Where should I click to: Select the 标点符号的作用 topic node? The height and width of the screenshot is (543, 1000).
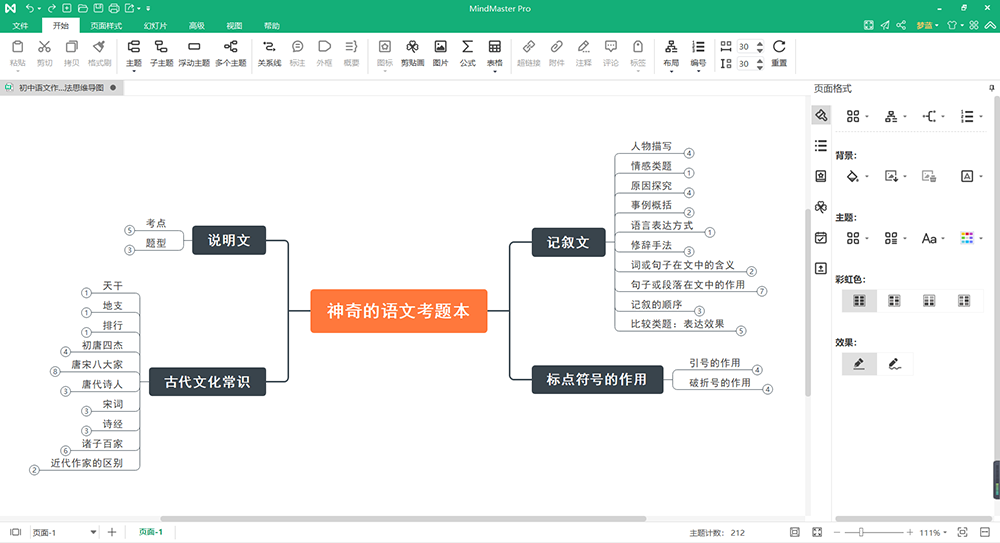point(597,379)
